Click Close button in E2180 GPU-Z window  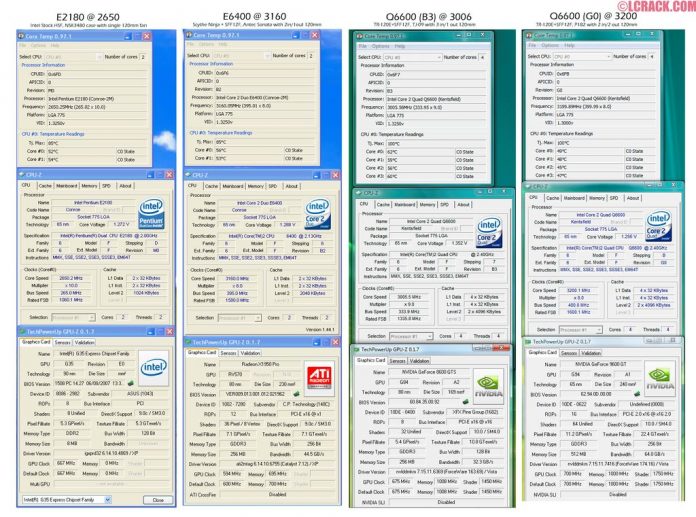[158, 500]
